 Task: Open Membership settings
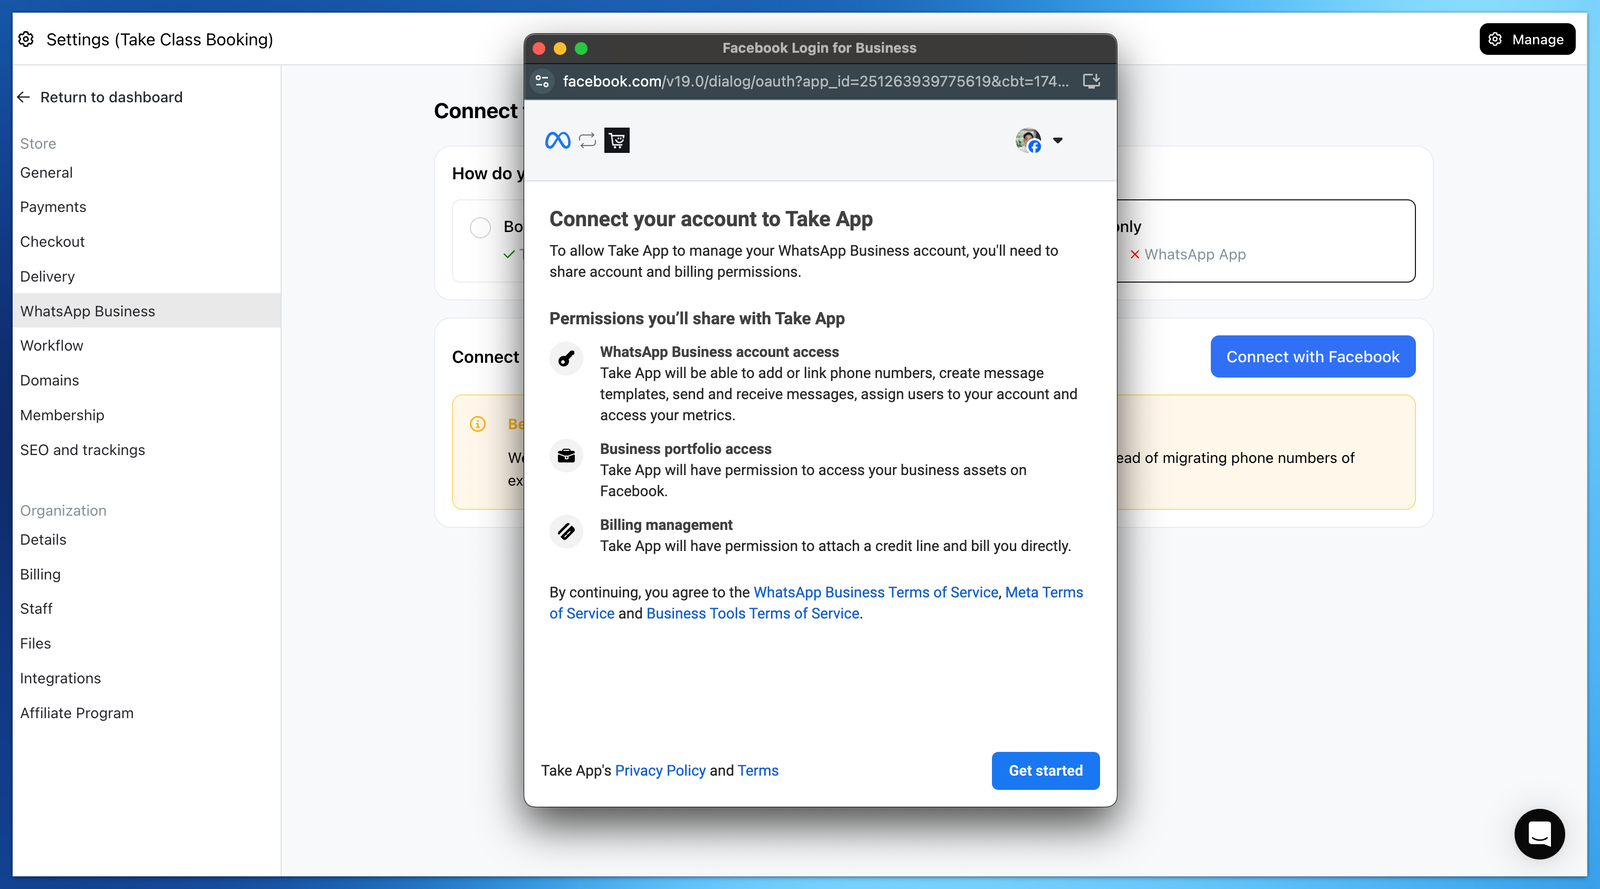(x=62, y=415)
